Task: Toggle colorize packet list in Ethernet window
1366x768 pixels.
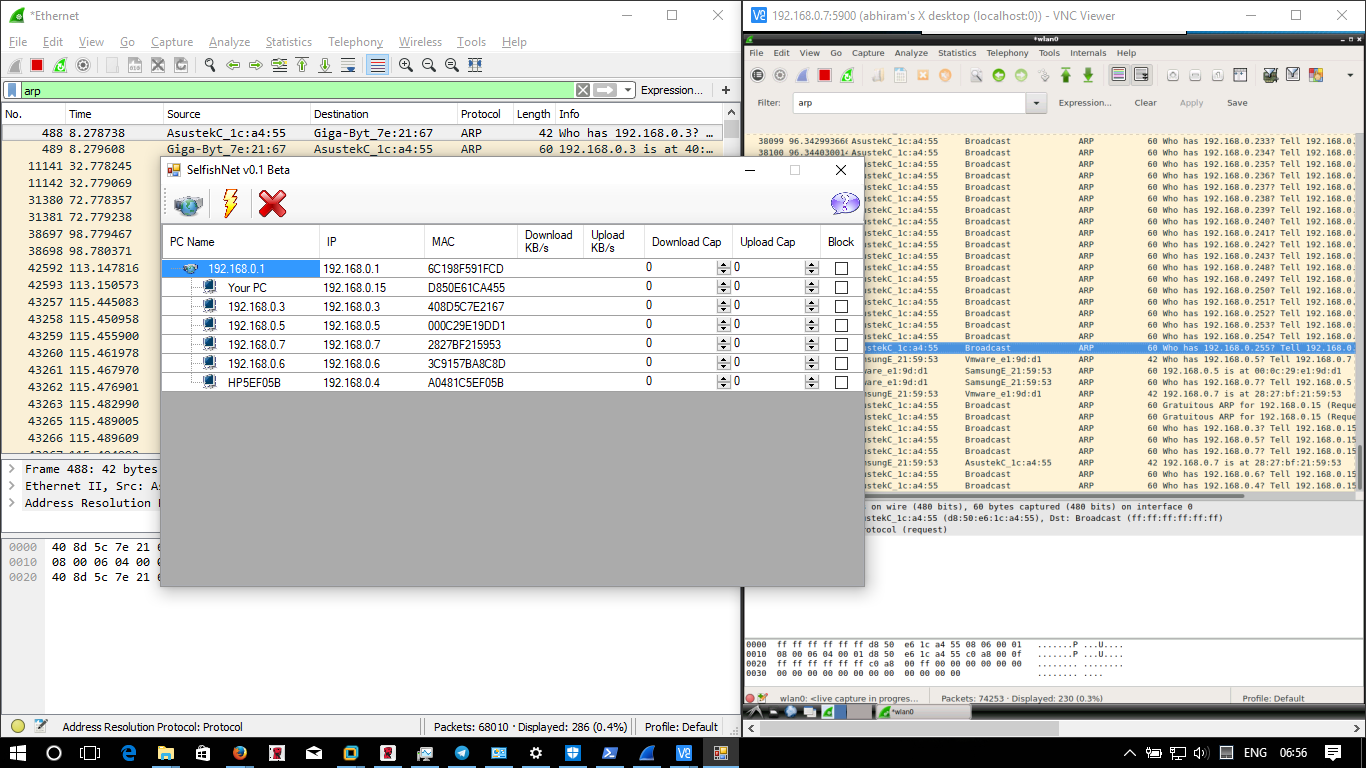Action: coord(377,65)
